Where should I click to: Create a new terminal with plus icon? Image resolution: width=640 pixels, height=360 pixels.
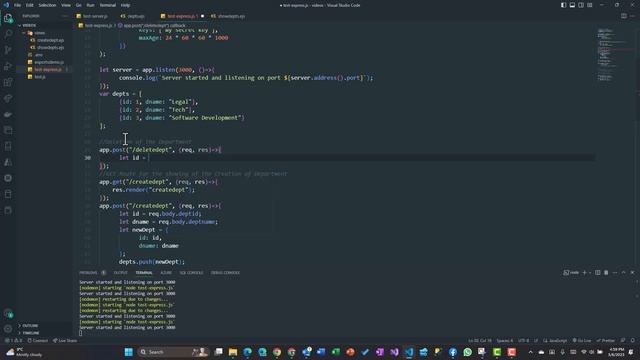584,273
